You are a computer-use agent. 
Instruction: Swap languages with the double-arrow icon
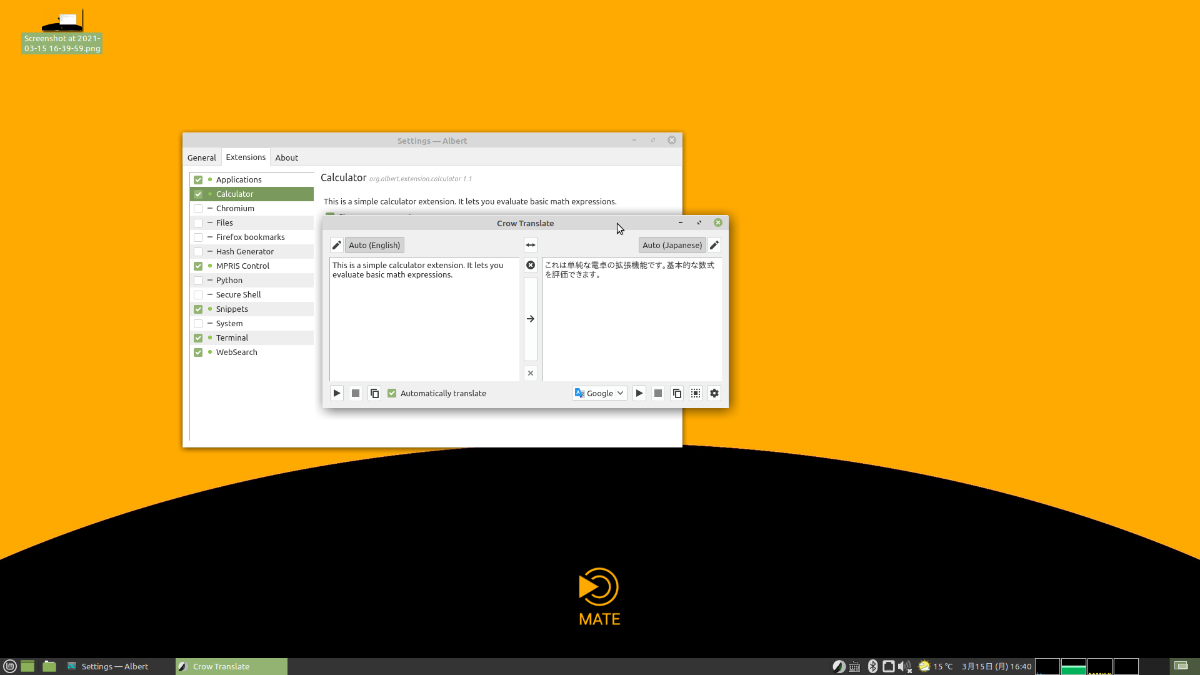[x=531, y=245]
